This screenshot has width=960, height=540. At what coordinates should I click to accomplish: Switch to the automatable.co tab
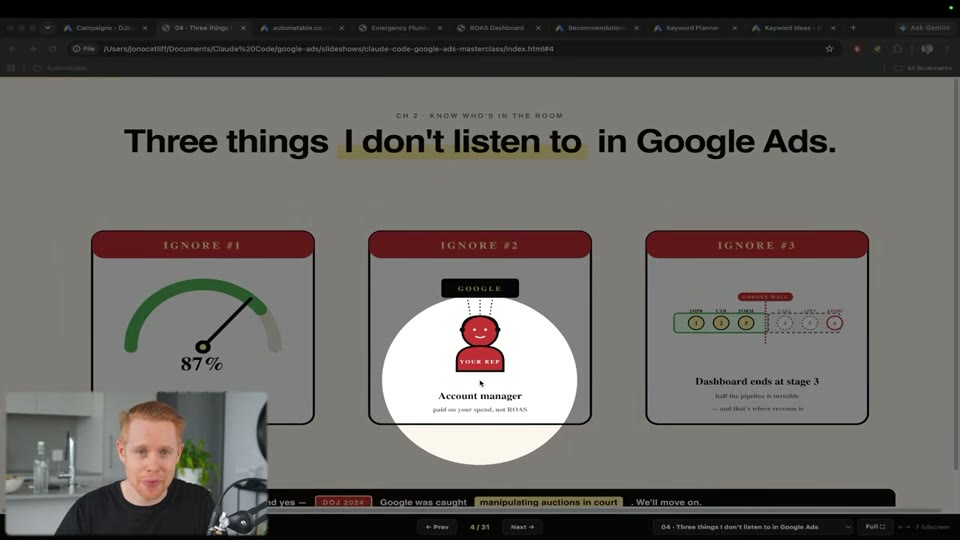tap(300, 28)
